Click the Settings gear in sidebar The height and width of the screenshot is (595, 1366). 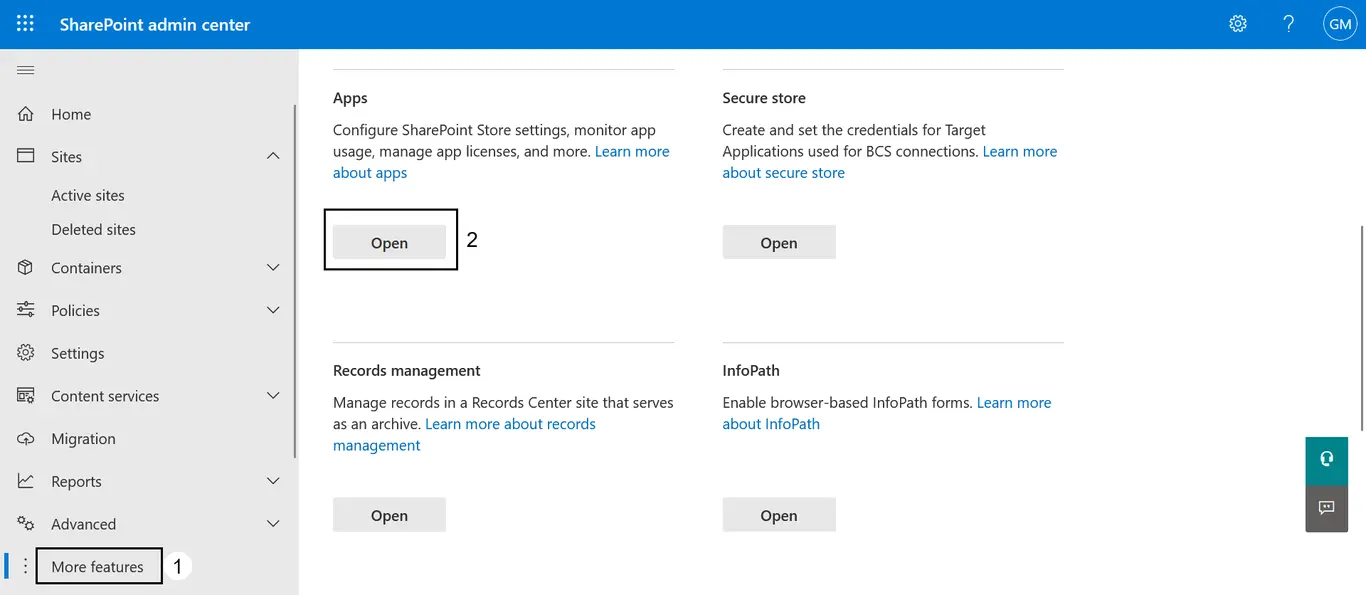click(x=26, y=353)
